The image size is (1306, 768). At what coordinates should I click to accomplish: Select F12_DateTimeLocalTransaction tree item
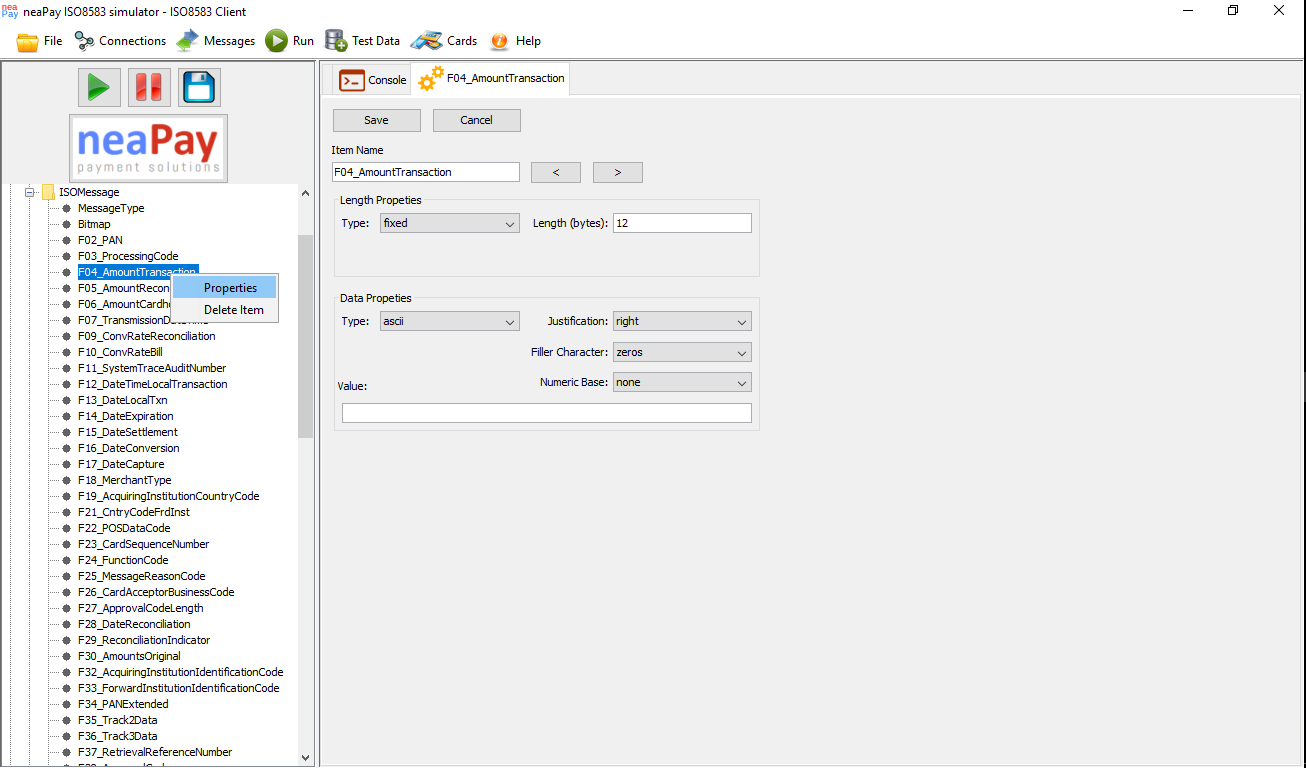click(x=152, y=384)
